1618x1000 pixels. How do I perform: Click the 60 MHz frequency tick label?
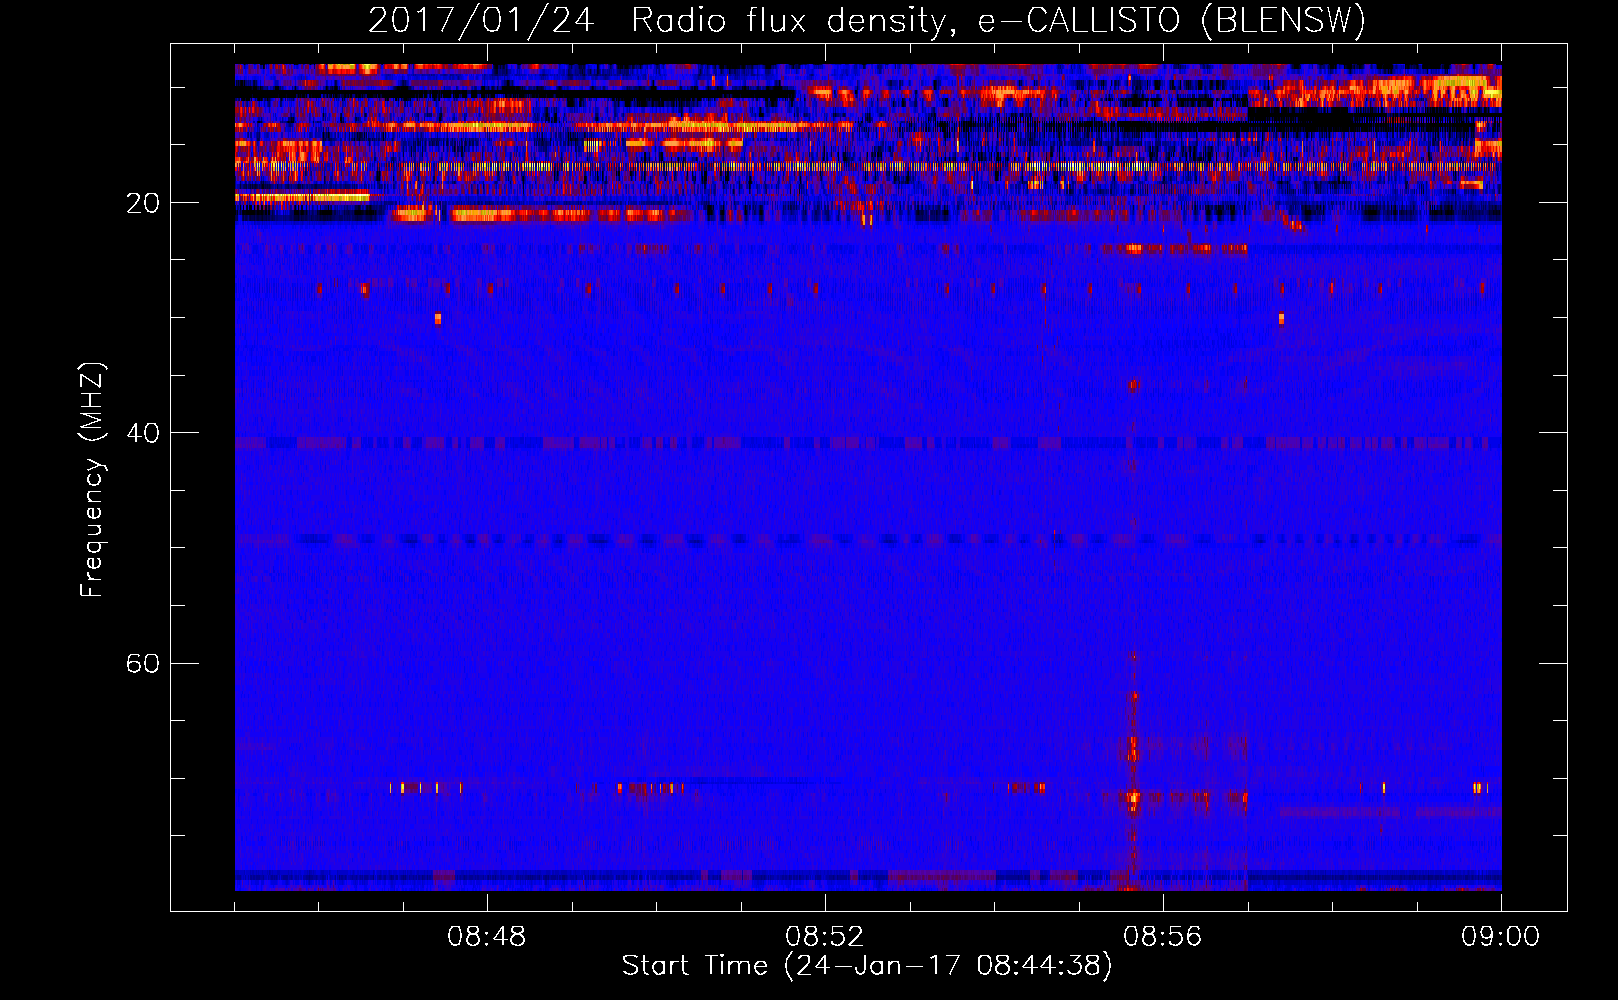tap(142, 664)
